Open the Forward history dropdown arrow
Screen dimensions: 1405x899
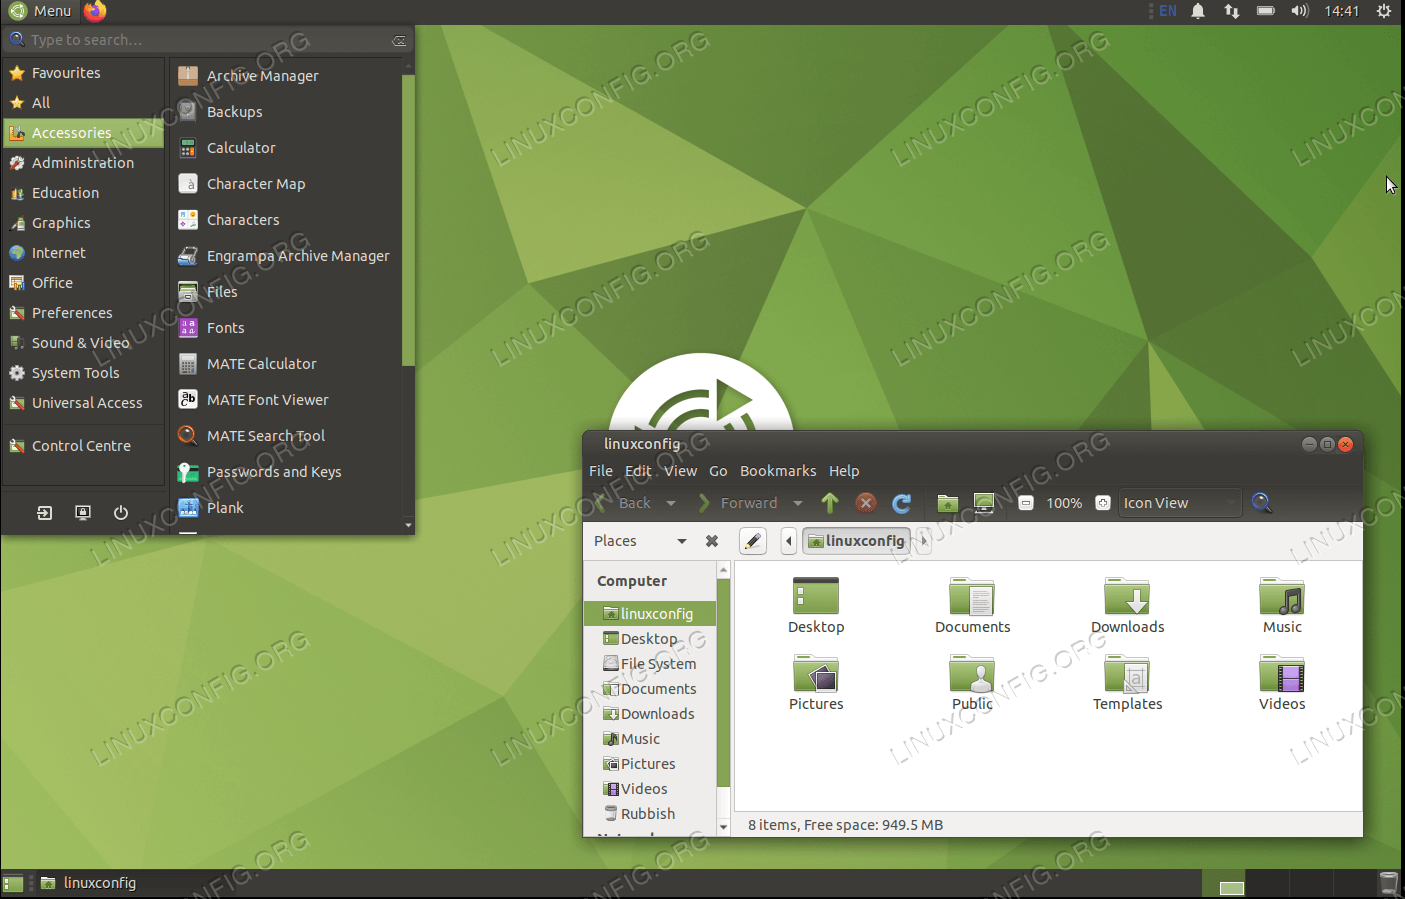[x=798, y=503]
